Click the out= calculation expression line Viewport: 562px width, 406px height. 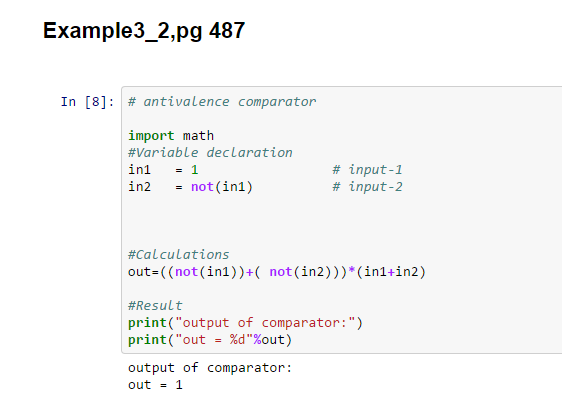(x=277, y=272)
